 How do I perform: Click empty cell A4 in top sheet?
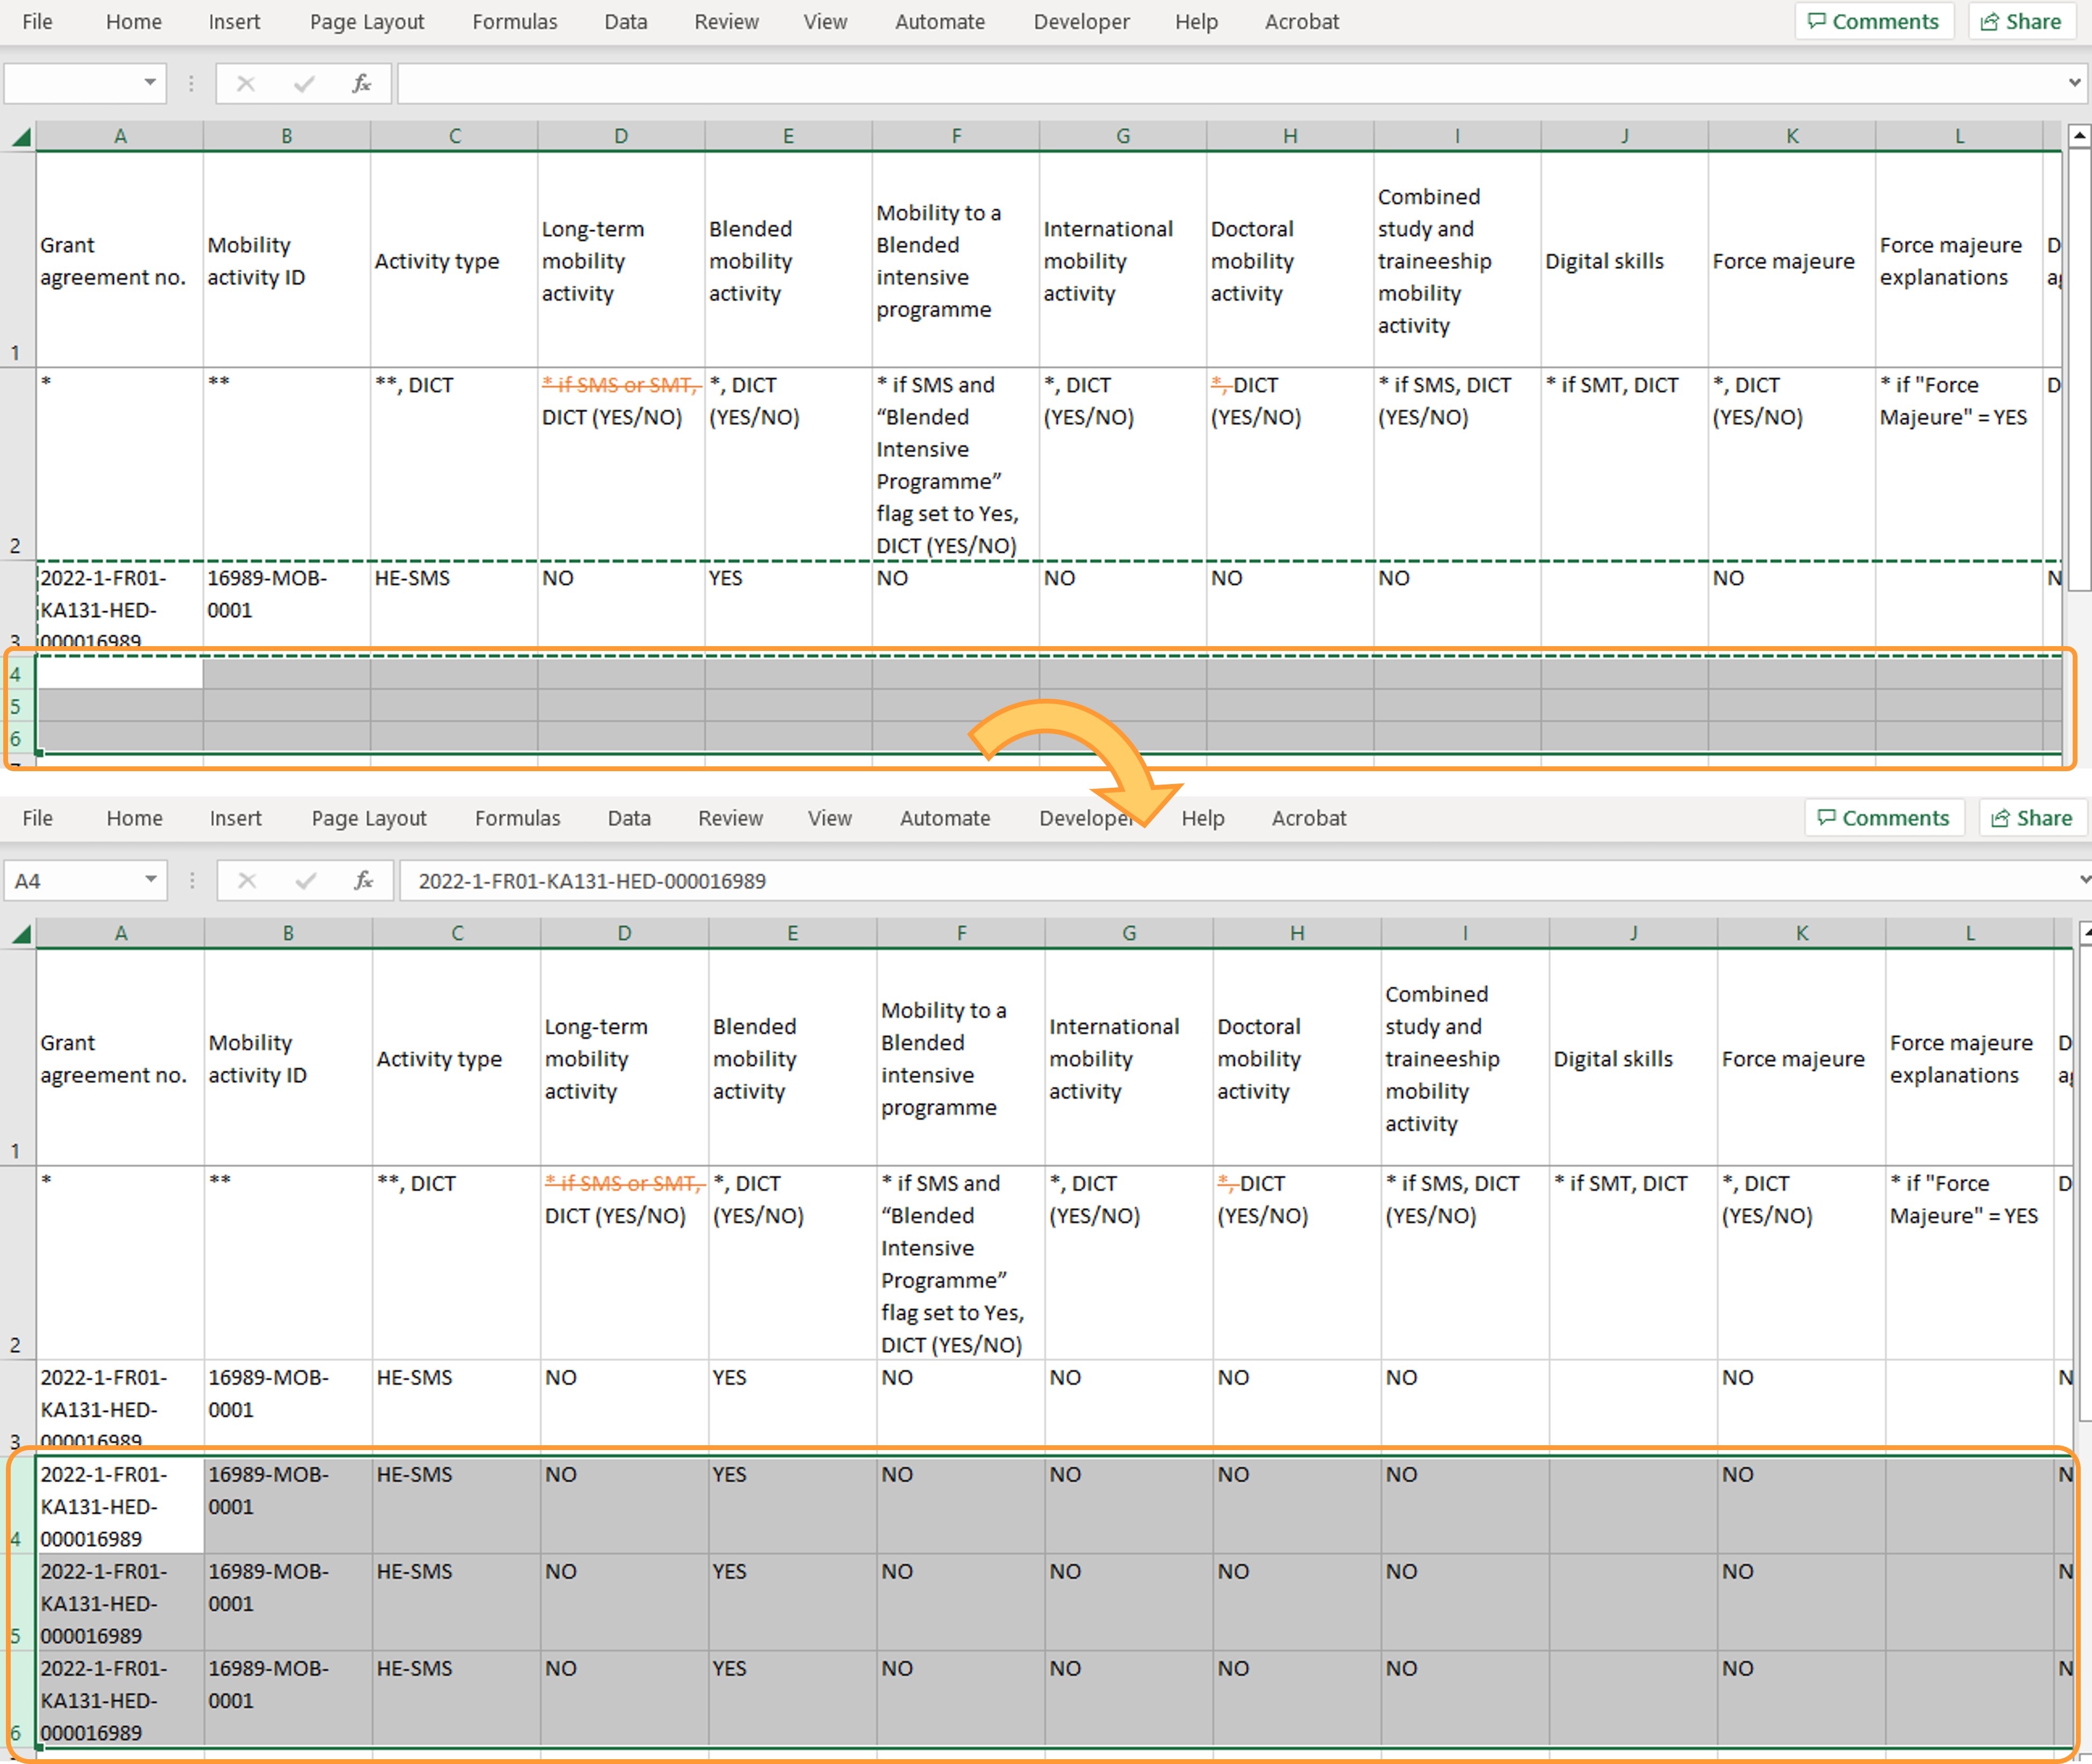(x=120, y=674)
